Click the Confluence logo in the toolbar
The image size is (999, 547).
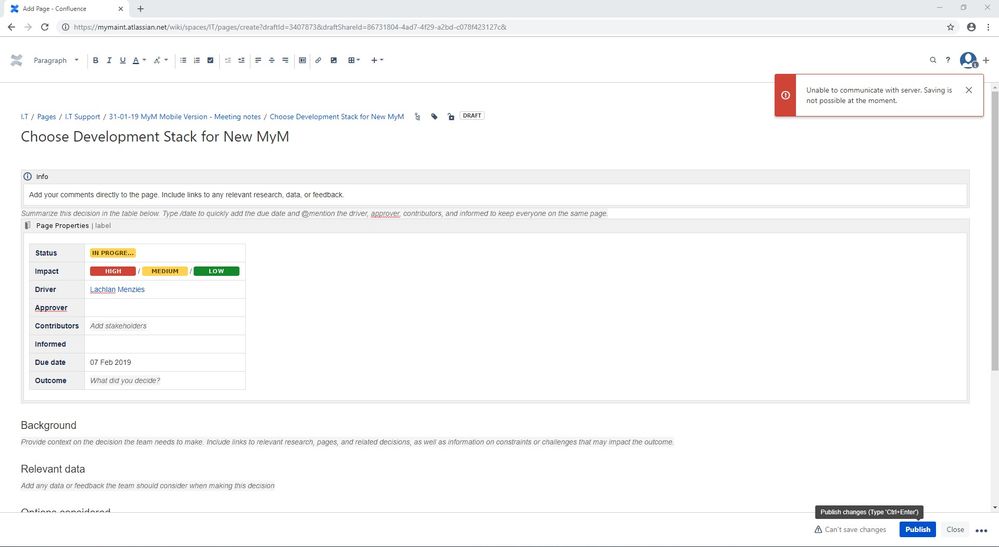click(17, 60)
